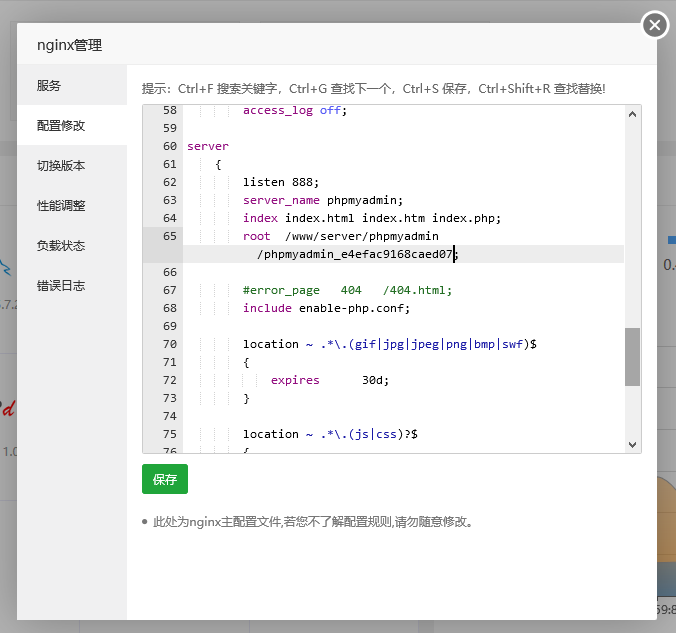The height and width of the screenshot is (633, 676).
Task: Click the '#error_page 404' comment line
Action: [347, 290]
